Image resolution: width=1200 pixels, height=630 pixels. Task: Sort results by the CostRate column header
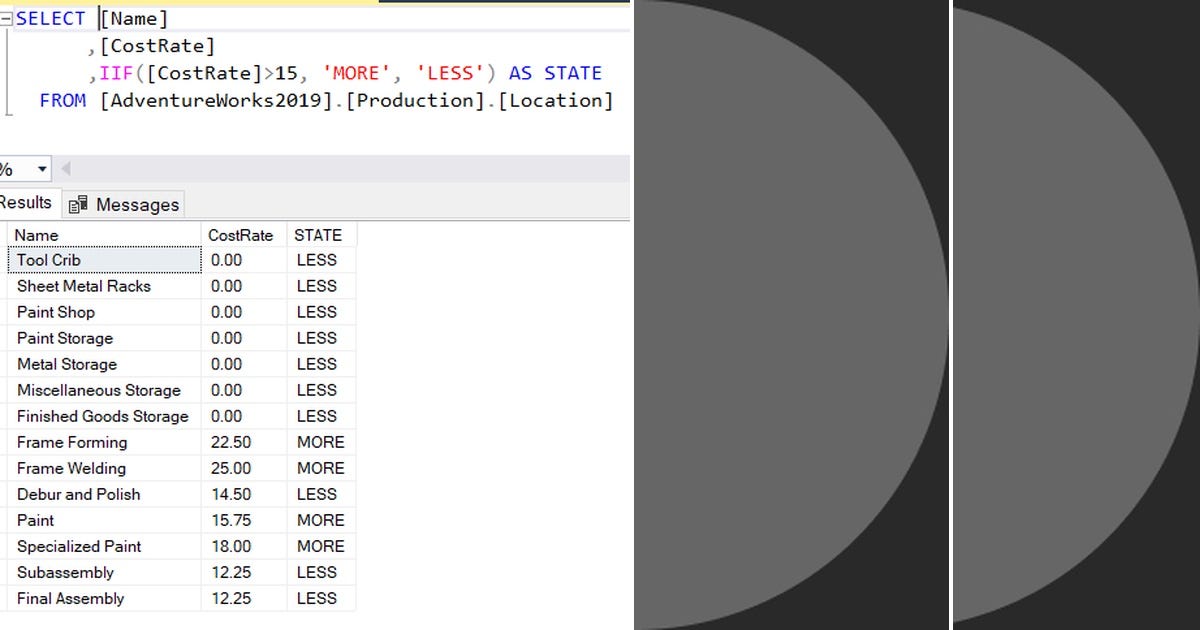coord(240,234)
